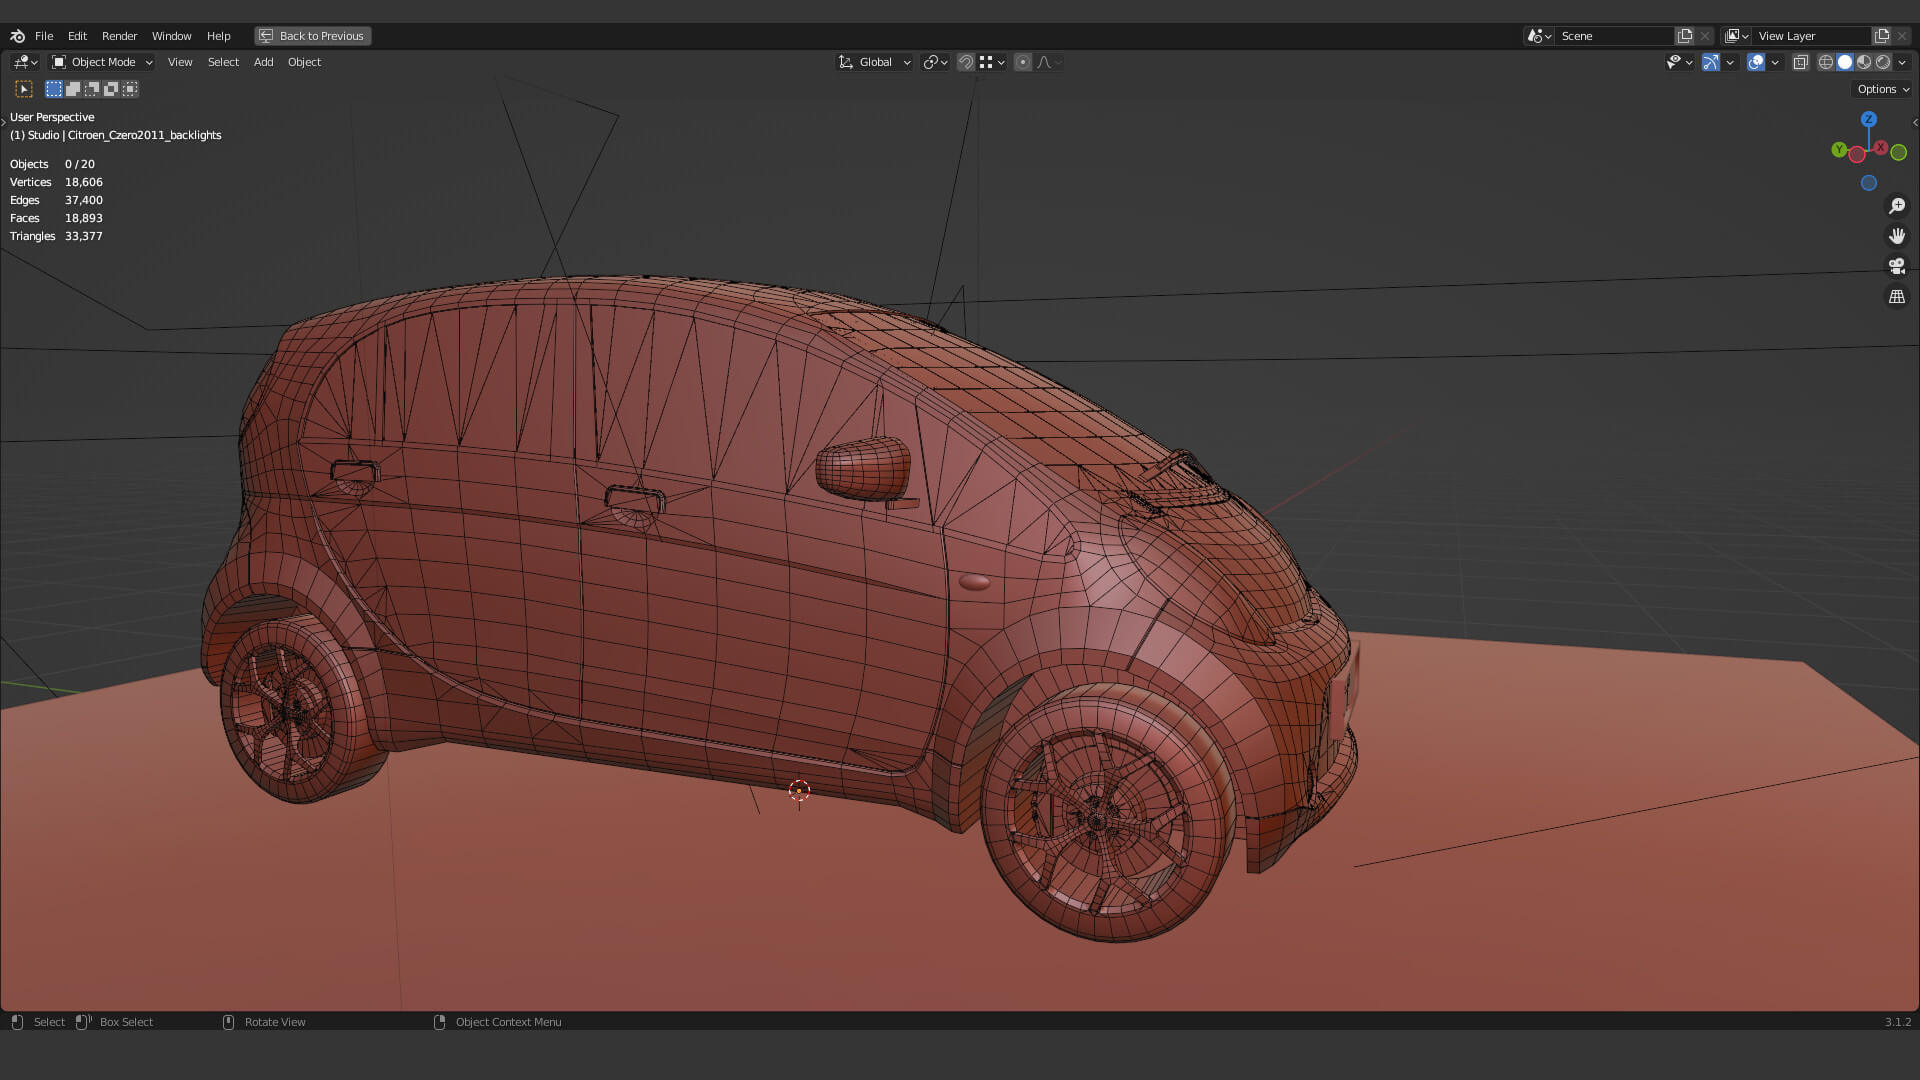Choose the Invert selection mode icon
Viewport: 1920px width, 1080px height.
pyautogui.click(x=111, y=89)
